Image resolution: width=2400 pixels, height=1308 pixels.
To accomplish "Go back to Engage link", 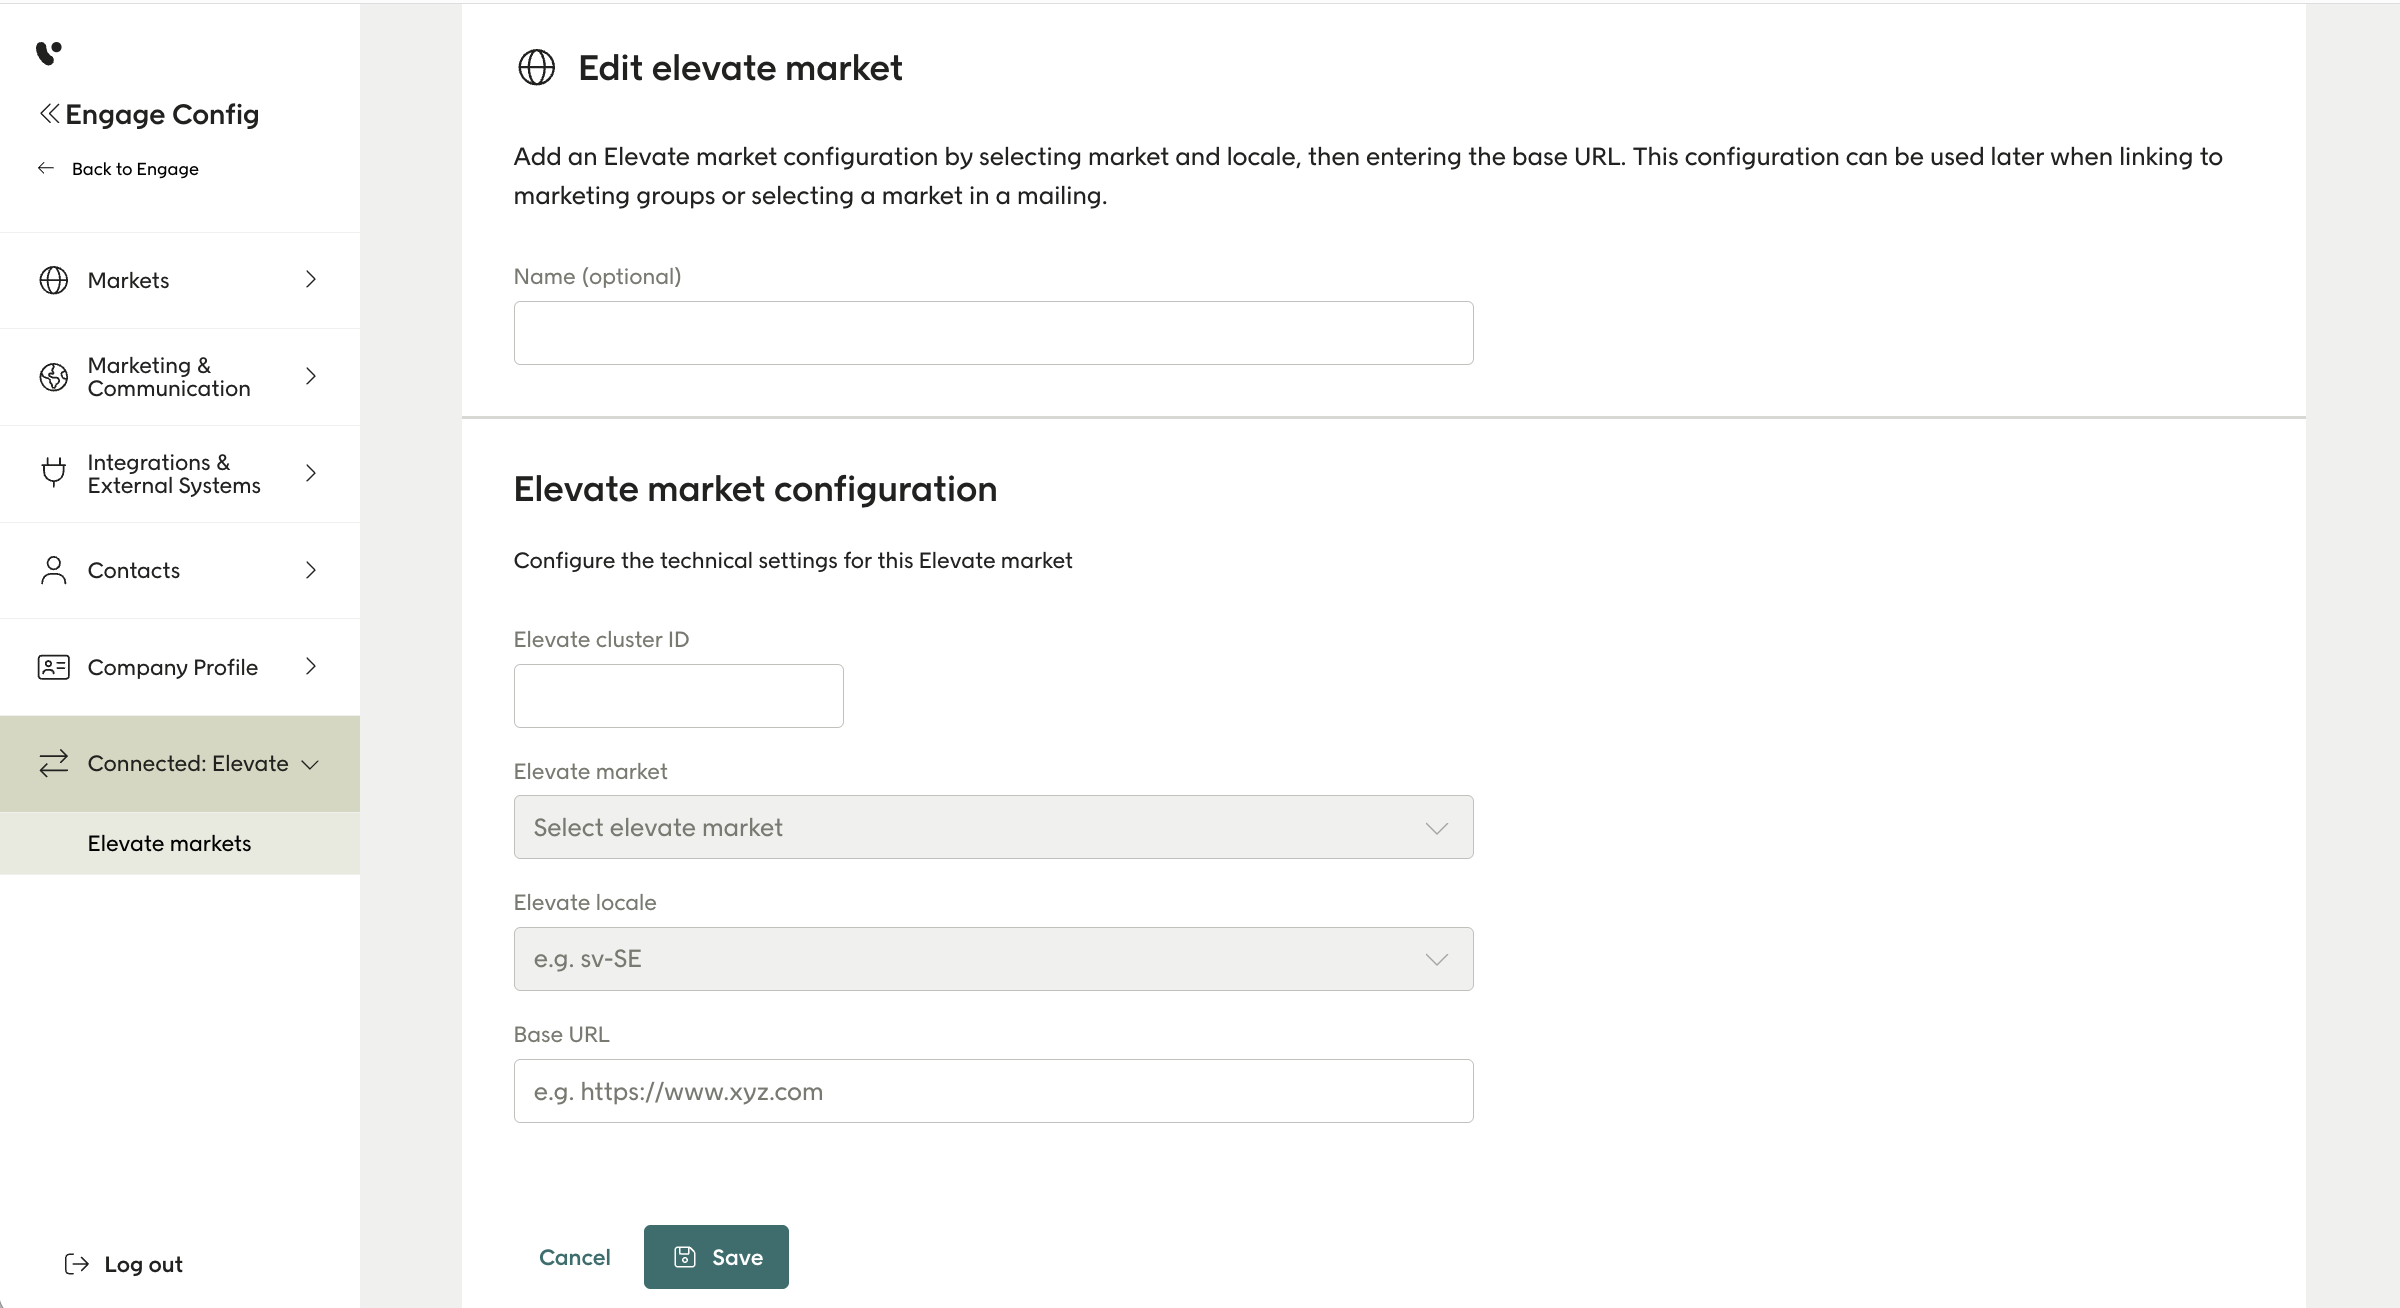I will 134,169.
